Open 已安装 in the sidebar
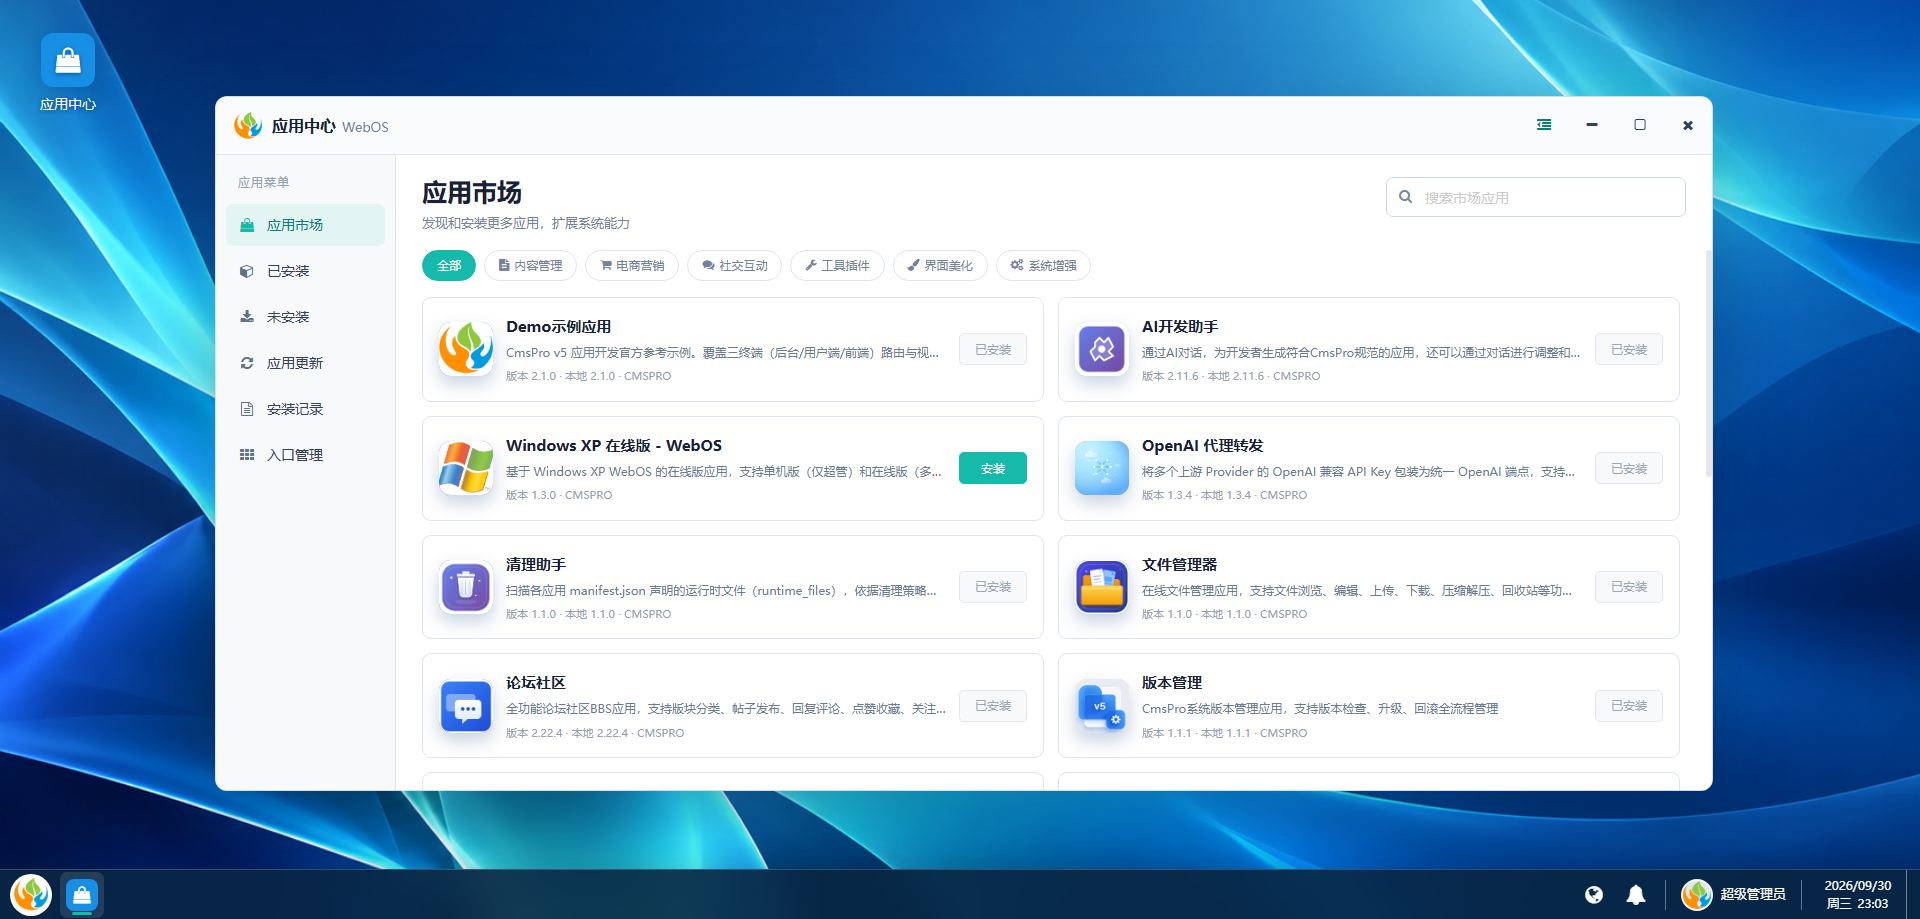The image size is (1920, 919). (x=305, y=271)
